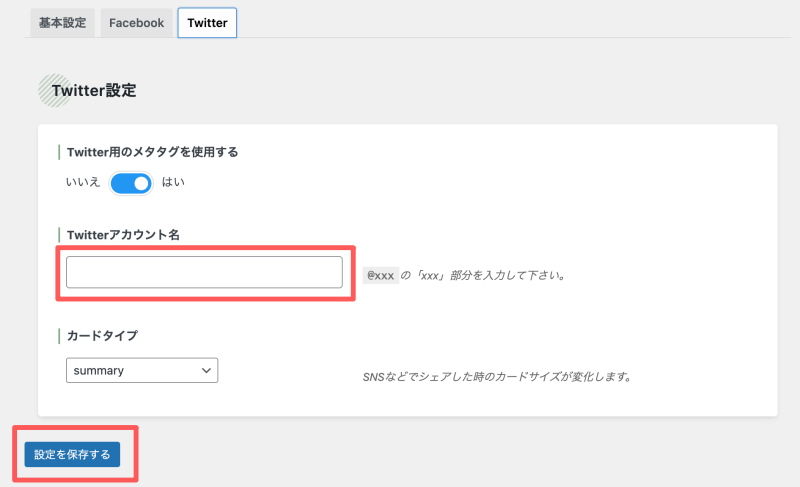Click the SNSなどでシェアした時 description text
Screen dimensions: 800x487
[497, 377]
